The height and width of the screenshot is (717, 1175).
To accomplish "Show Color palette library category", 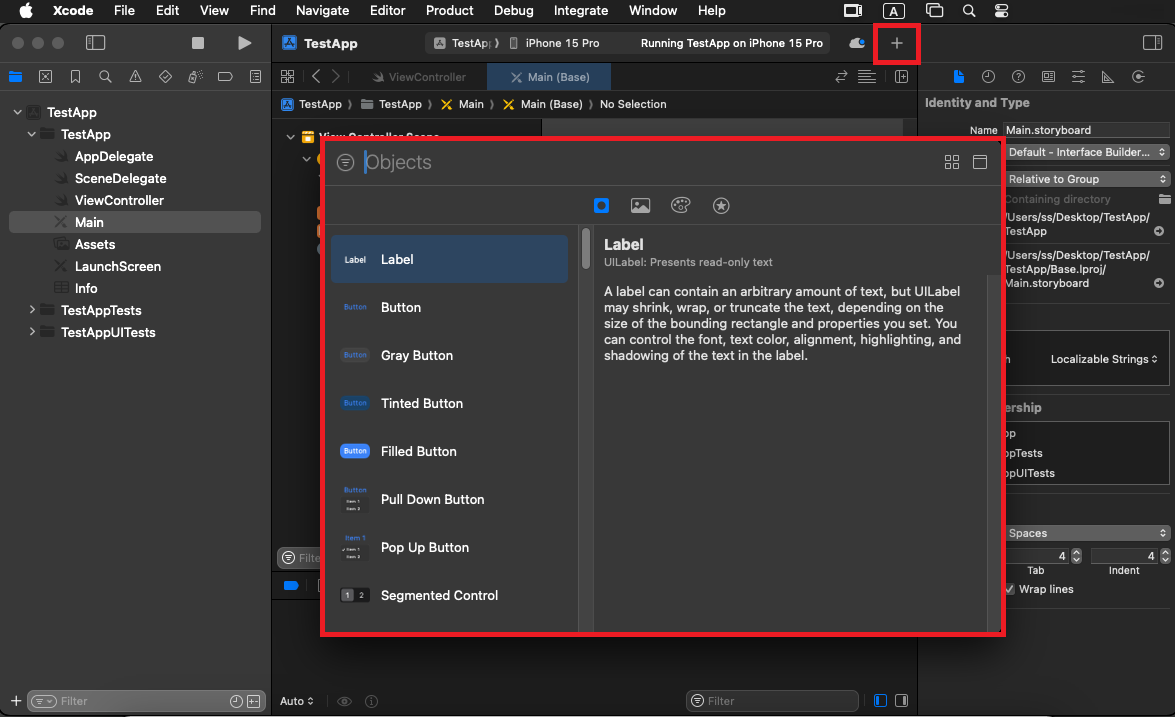I will coord(680,205).
